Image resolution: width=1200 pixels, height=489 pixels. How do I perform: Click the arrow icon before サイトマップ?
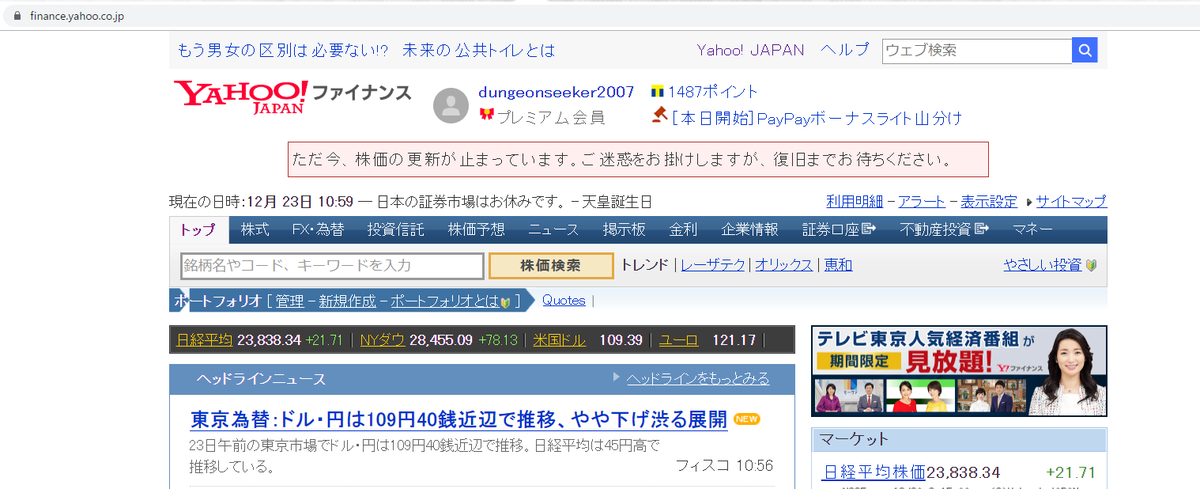pos(1029,202)
